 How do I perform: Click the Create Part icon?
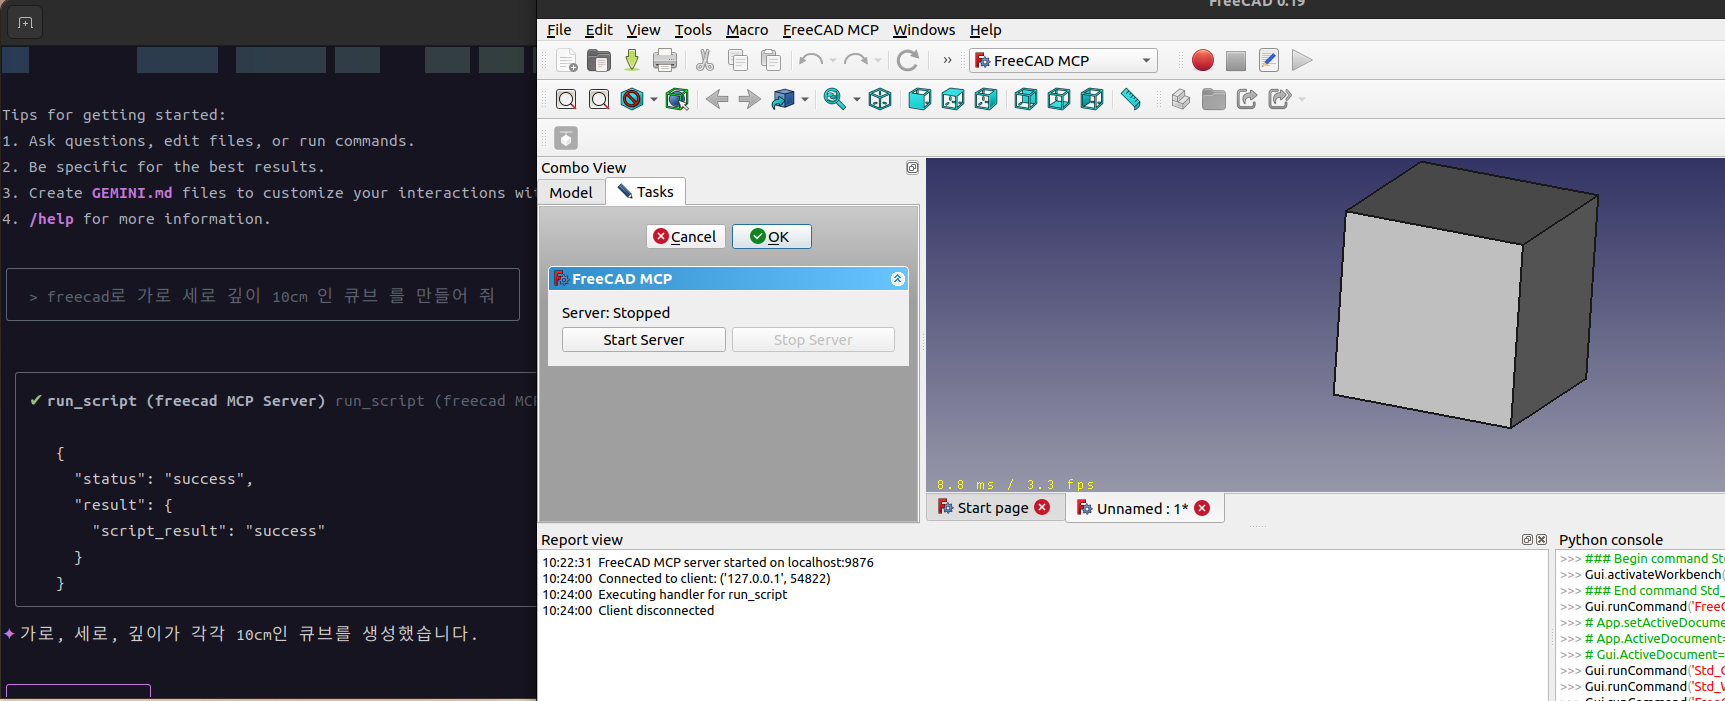click(1181, 99)
